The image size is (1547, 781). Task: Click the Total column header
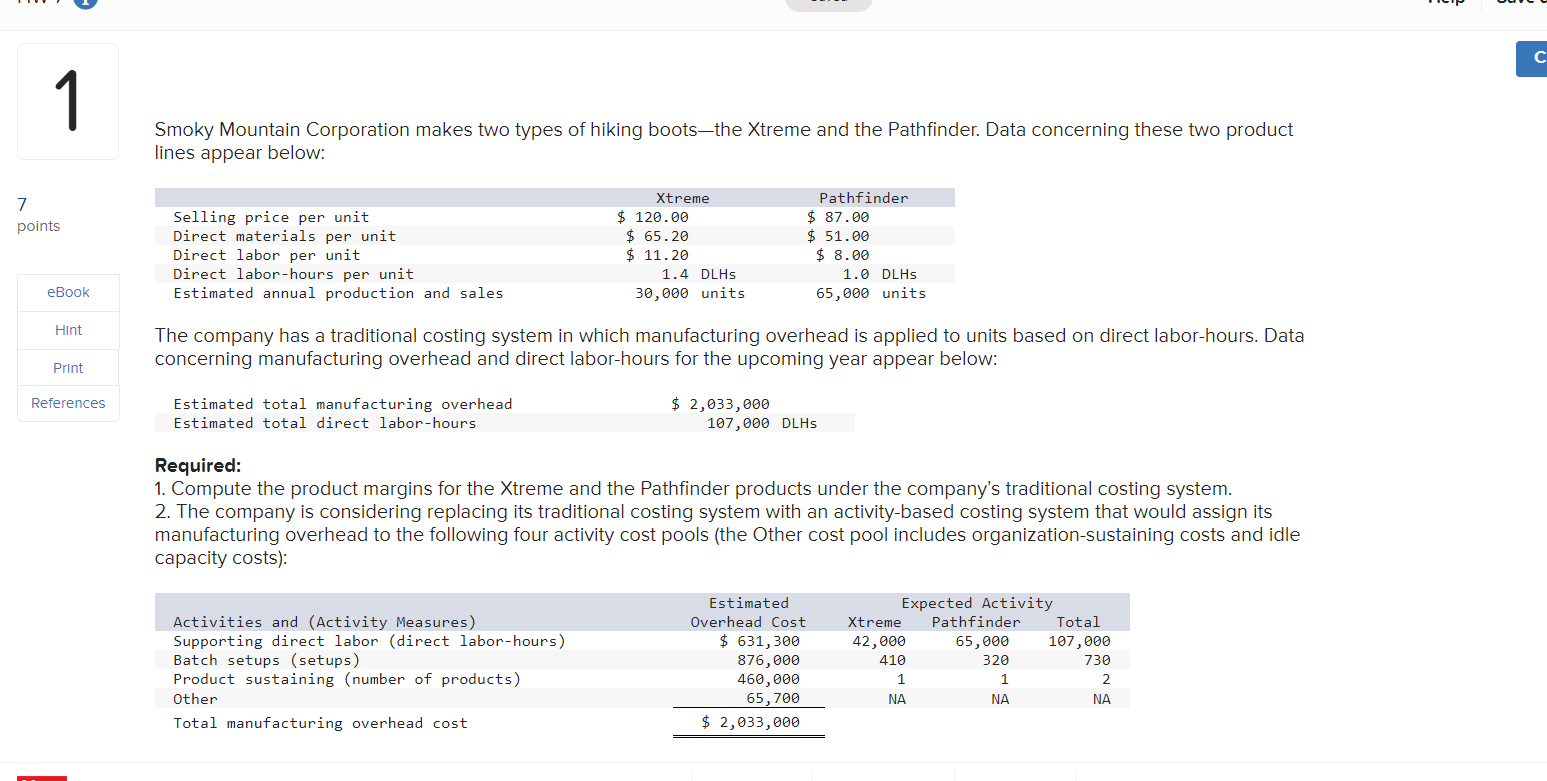(1078, 622)
